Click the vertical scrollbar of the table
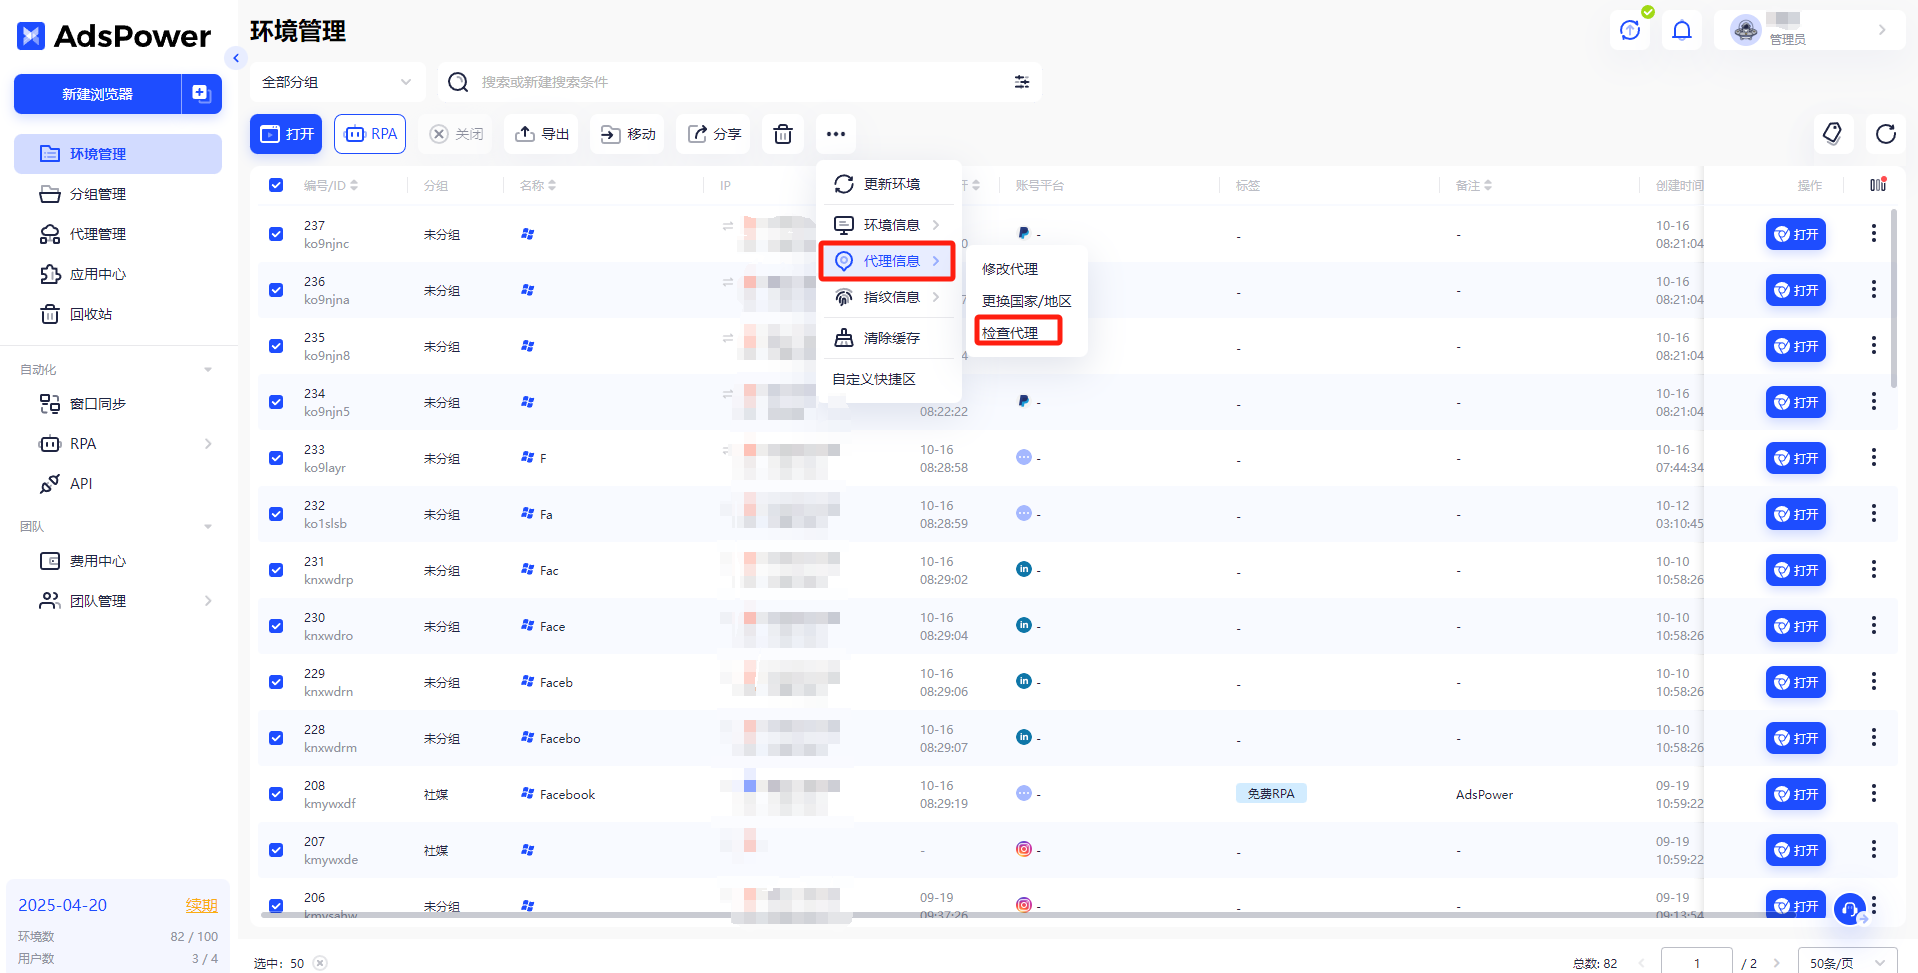1918x973 pixels. [x=1894, y=300]
